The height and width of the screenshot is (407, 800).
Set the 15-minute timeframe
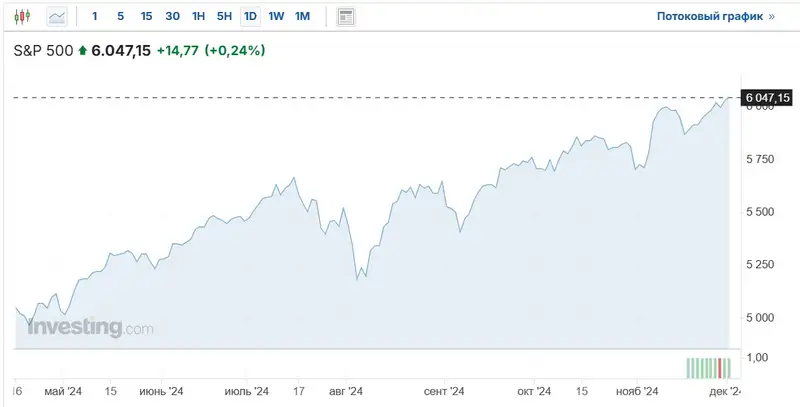tap(147, 17)
